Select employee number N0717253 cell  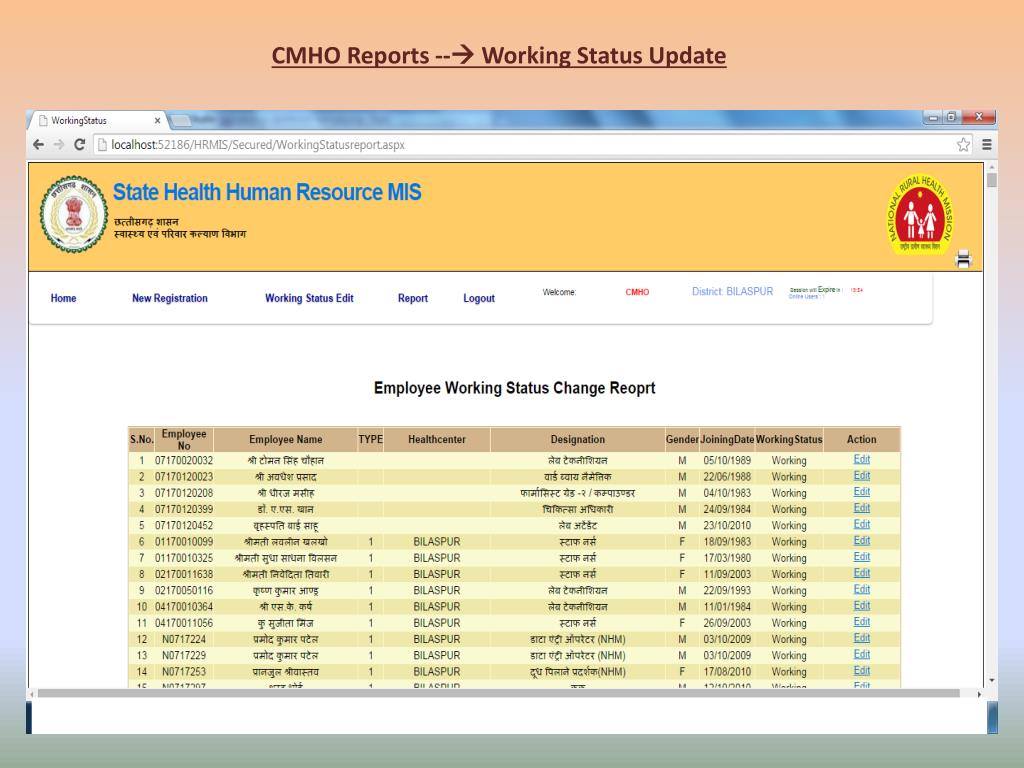tap(184, 671)
